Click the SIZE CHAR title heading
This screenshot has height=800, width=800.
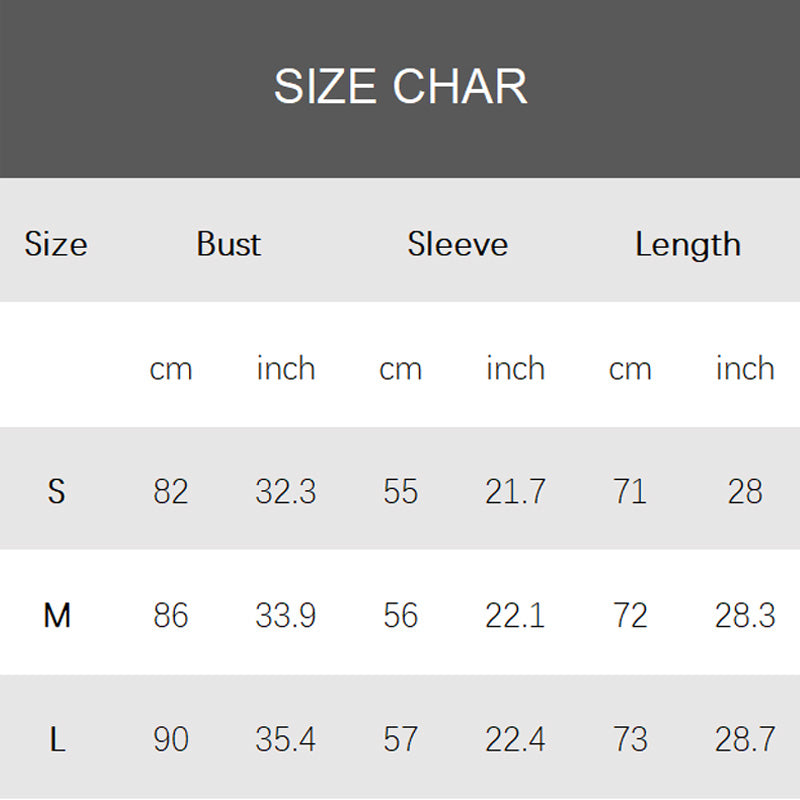400,87
